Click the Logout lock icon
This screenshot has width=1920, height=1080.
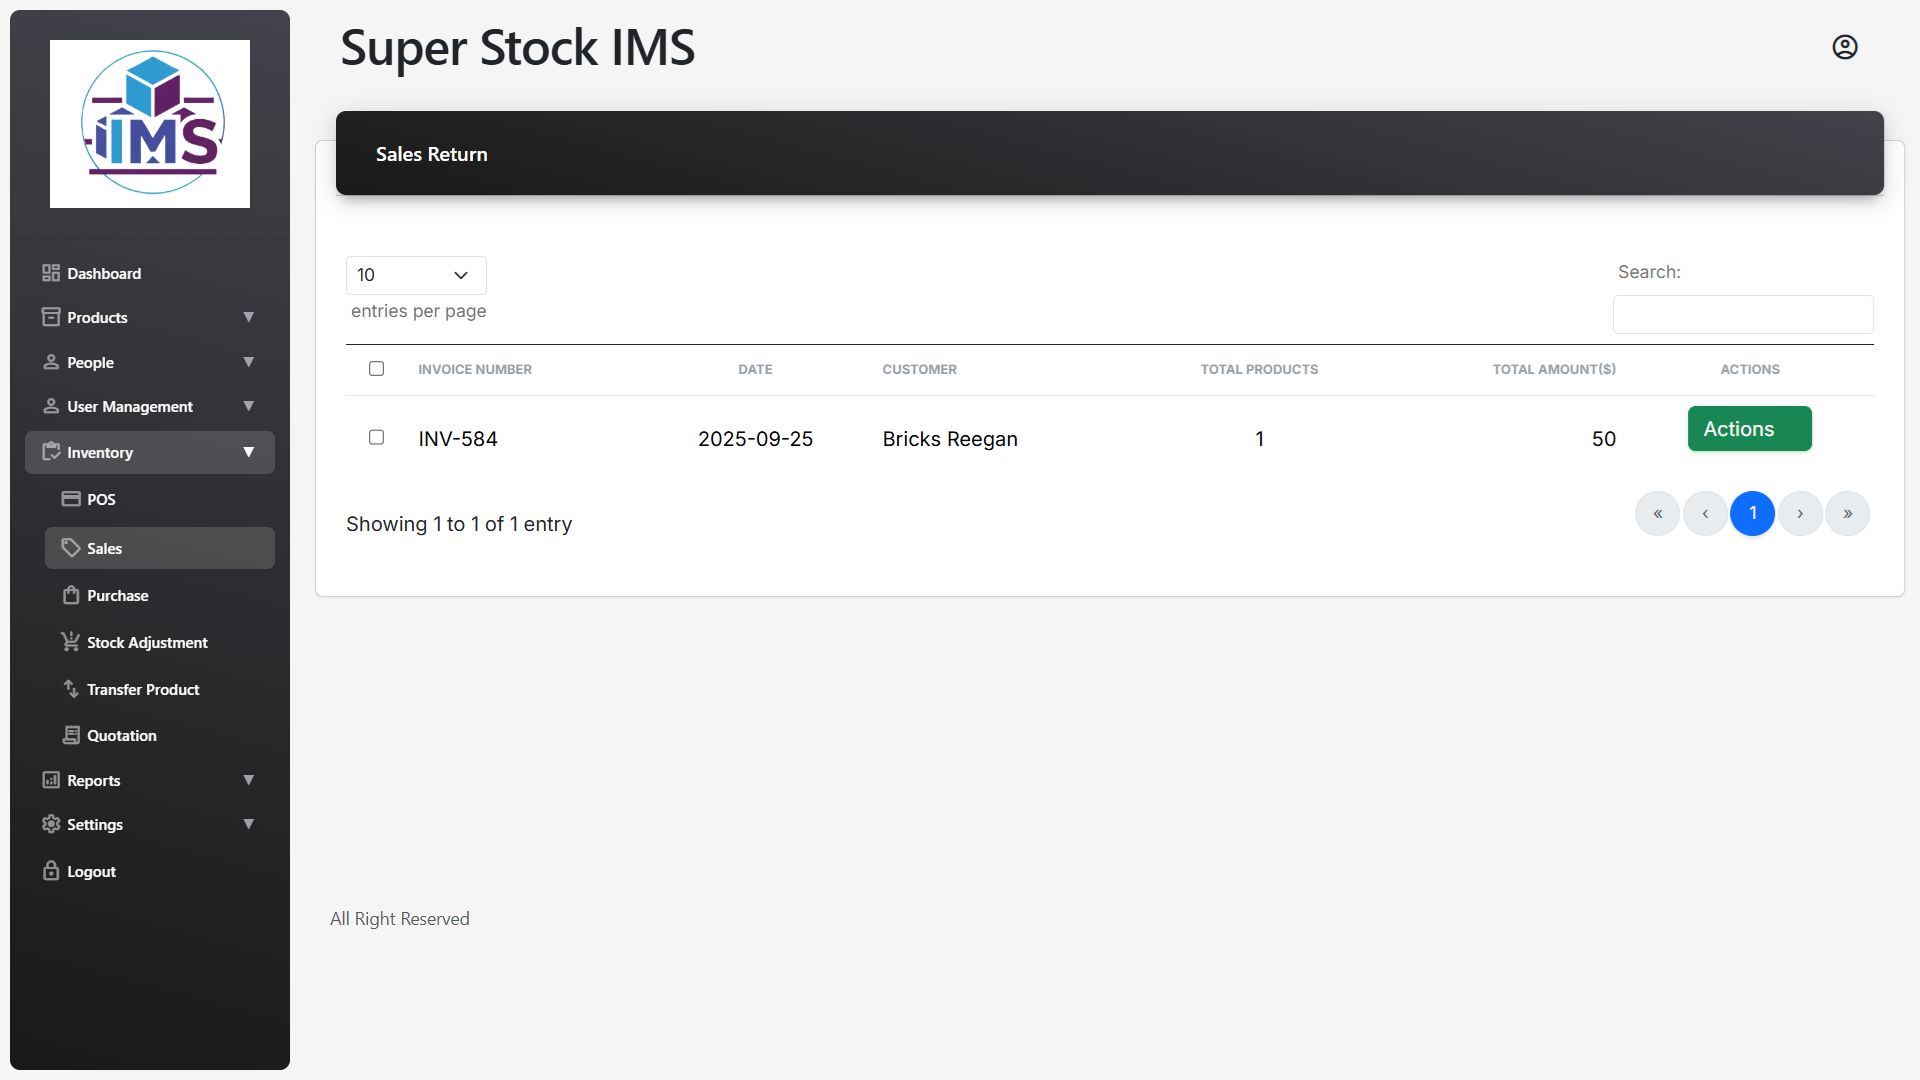pos(51,871)
